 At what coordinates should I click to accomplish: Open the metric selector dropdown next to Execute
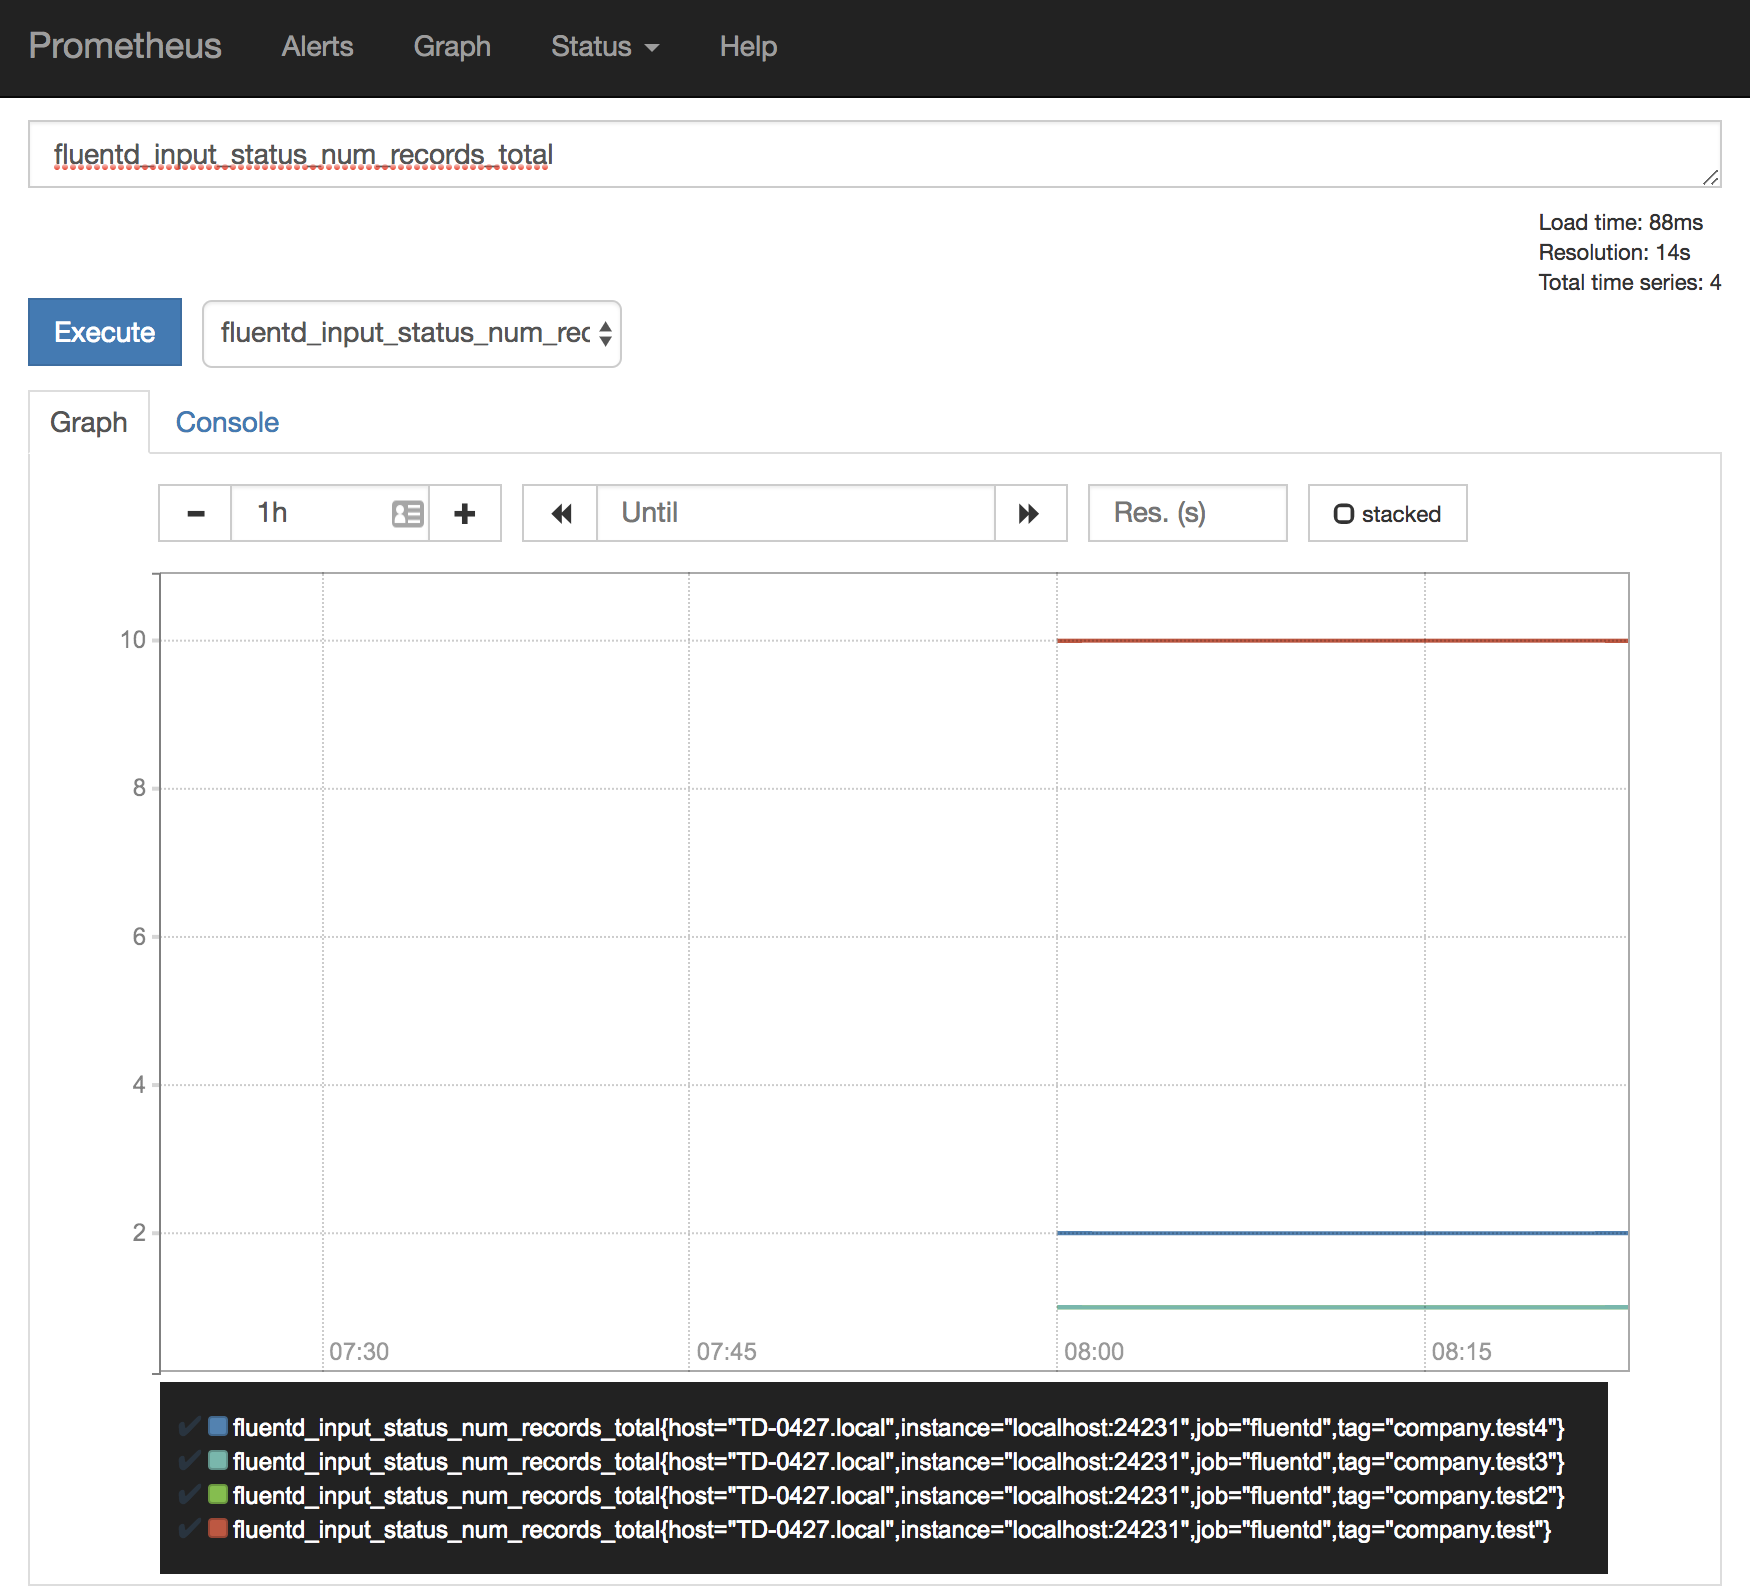[412, 334]
